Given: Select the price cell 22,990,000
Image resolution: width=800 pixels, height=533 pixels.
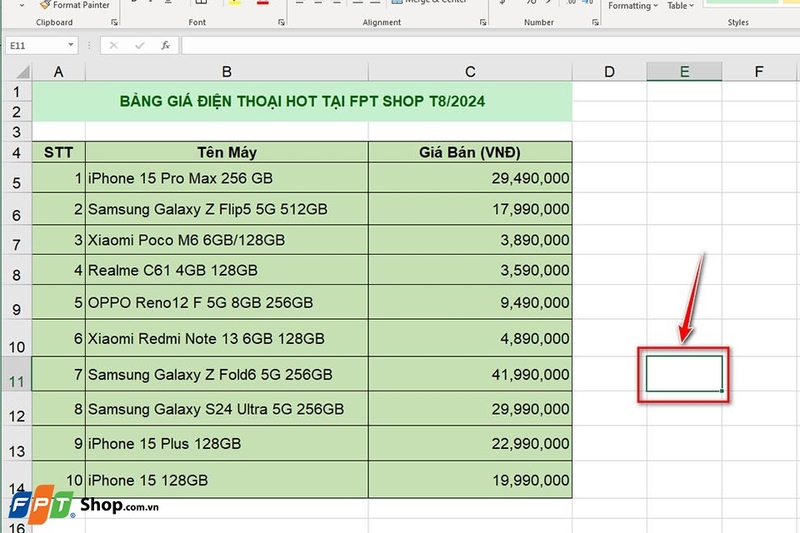Looking at the screenshot, I should (470, 443).
